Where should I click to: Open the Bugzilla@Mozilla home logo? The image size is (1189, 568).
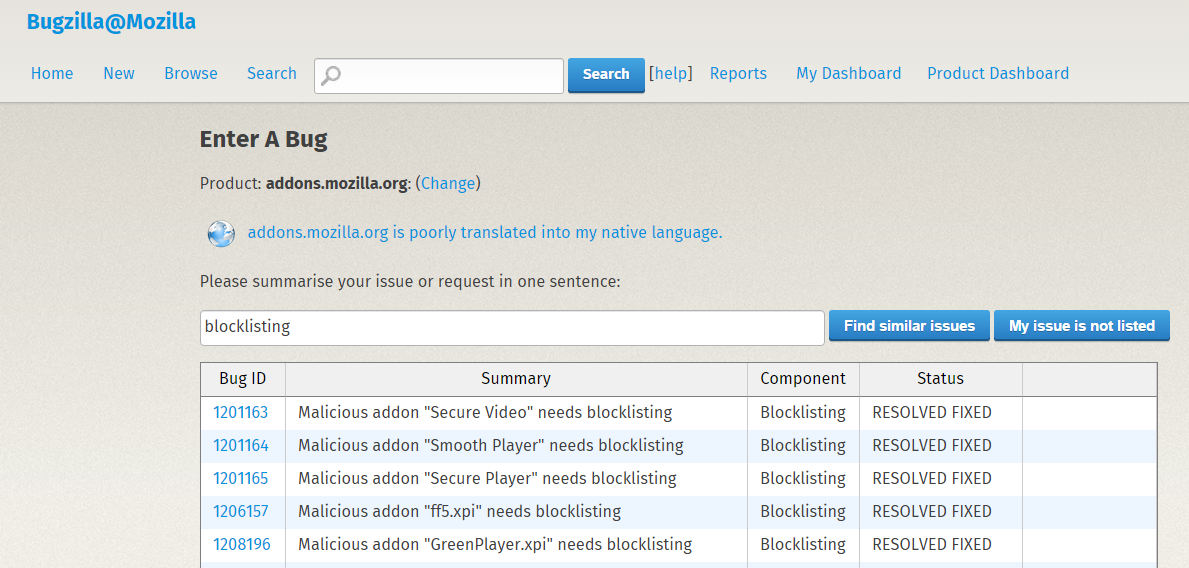pos(111,22)
